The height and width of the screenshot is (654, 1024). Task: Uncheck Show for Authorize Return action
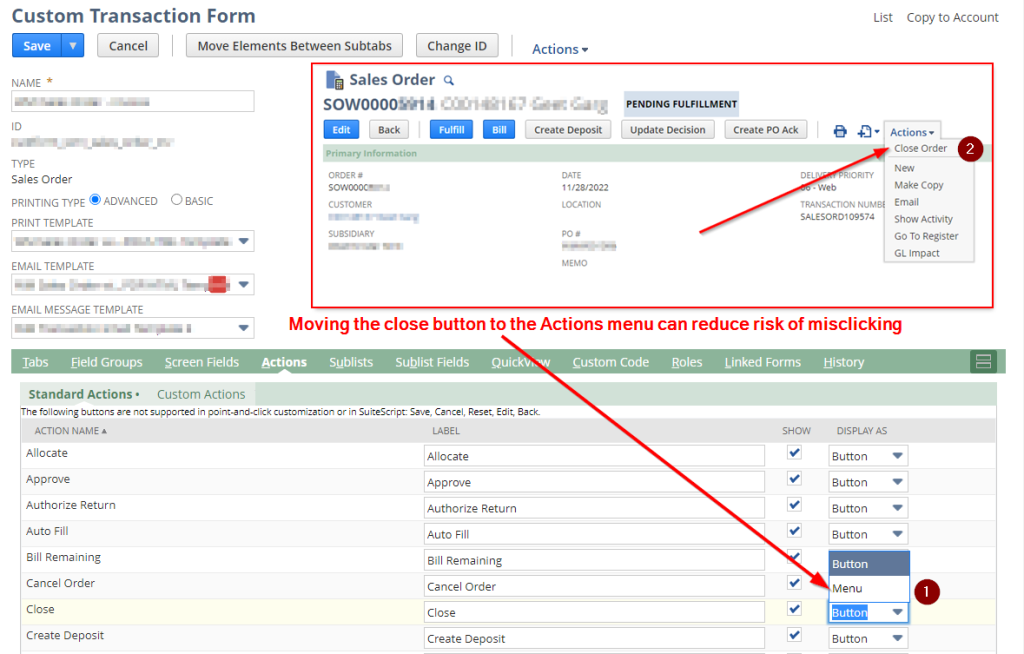pyautogui.click(x=794, y=505)
